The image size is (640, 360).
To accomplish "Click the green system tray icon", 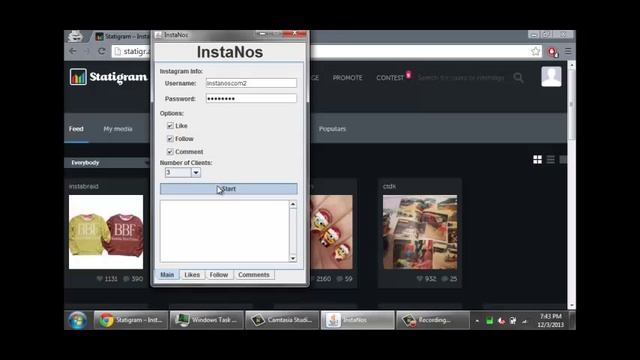I will point(489,321).
